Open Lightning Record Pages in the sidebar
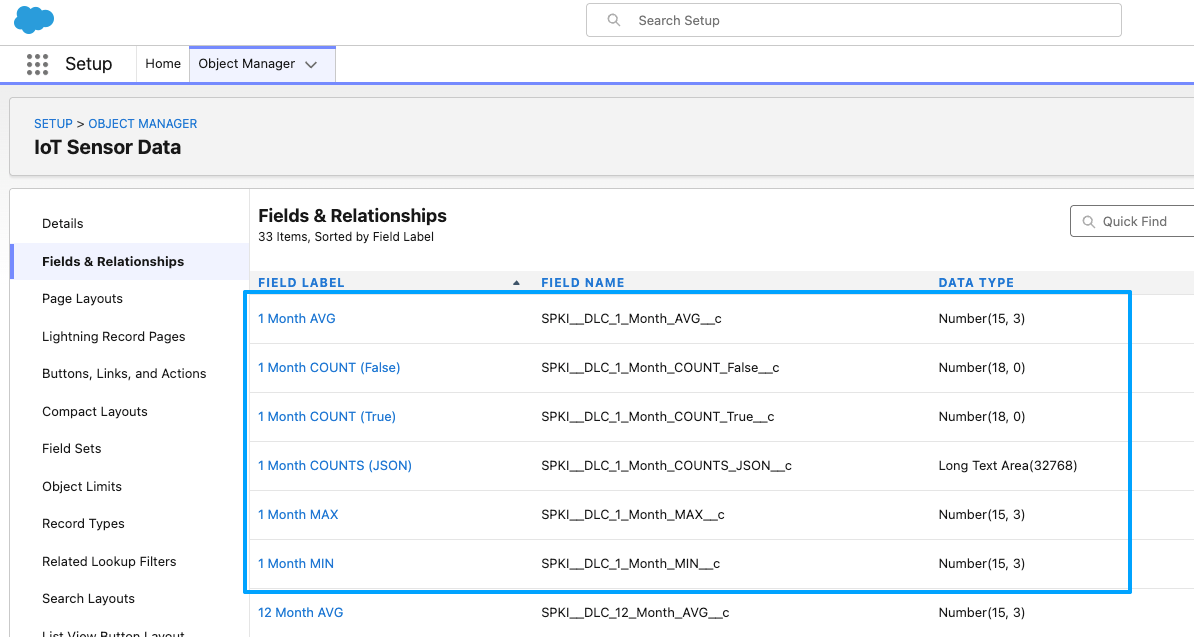This screenshot has height=637, width=1194. 113,336
